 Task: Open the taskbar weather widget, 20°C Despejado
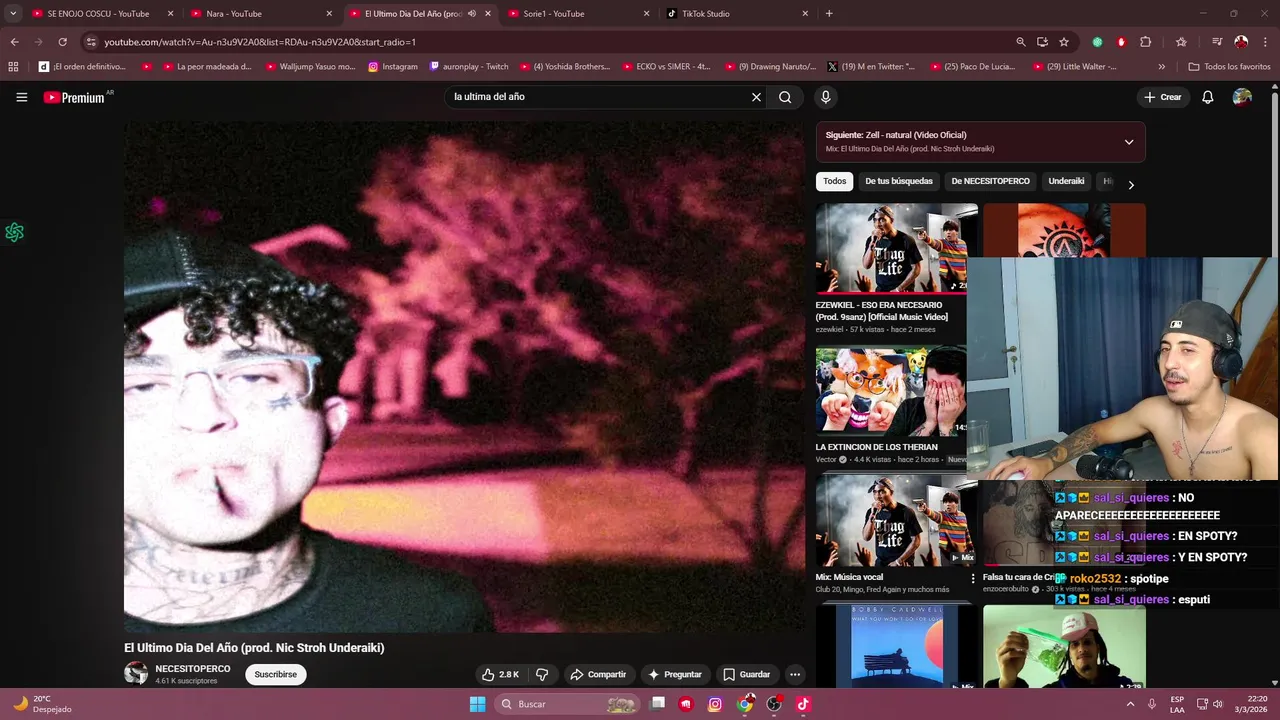(x=42, y=704)
